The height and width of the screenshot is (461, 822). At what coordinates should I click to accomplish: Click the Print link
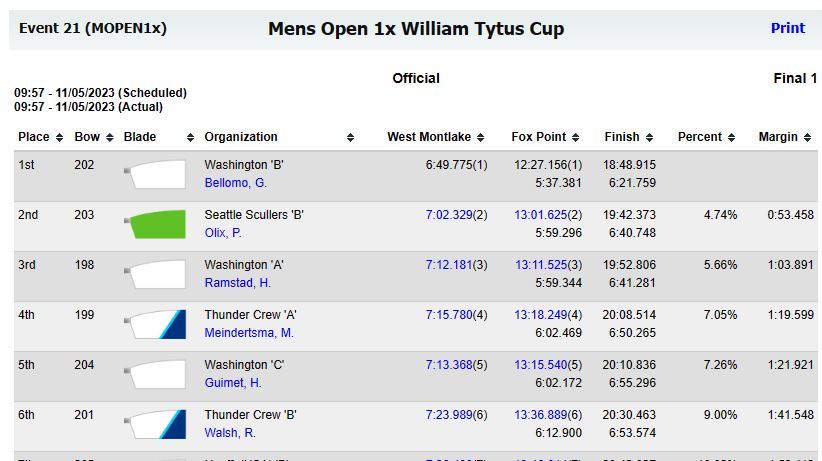click(x=787, y=28)
